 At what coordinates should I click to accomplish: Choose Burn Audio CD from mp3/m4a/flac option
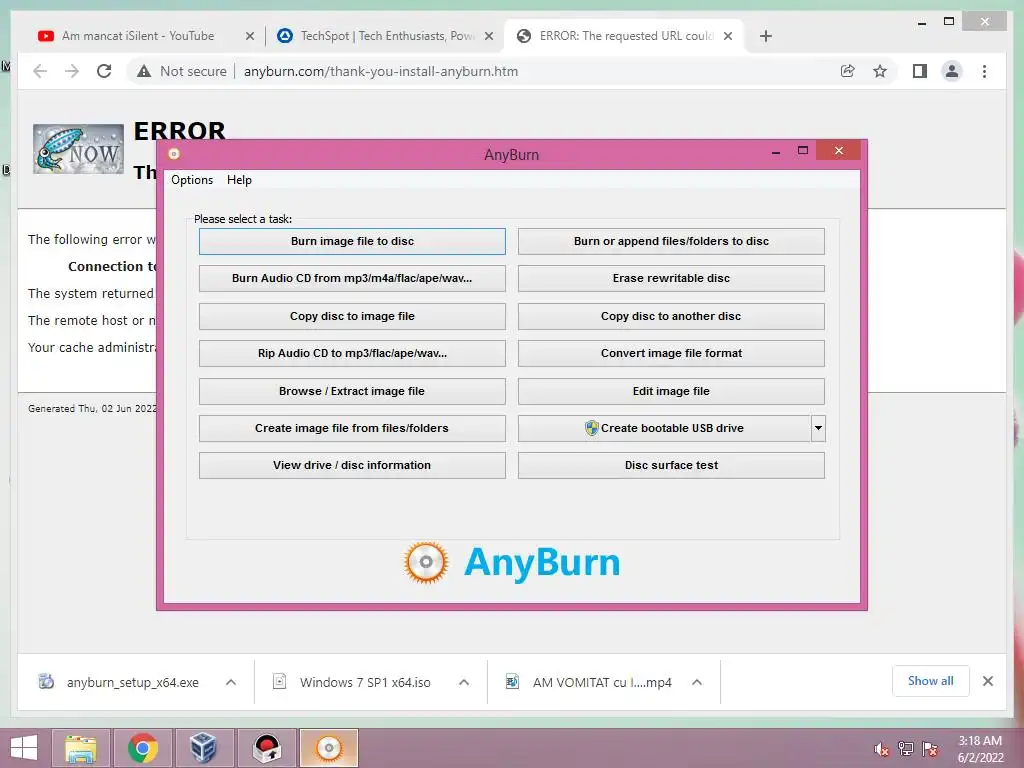352,278
